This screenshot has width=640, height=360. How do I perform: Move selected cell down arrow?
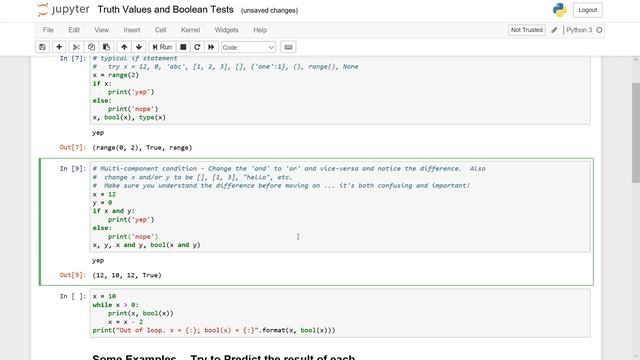click(139, 47)
